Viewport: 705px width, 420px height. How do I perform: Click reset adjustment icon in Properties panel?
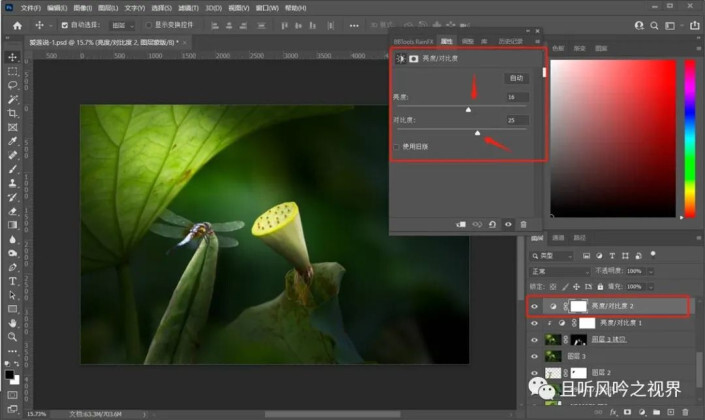point(492,225)
